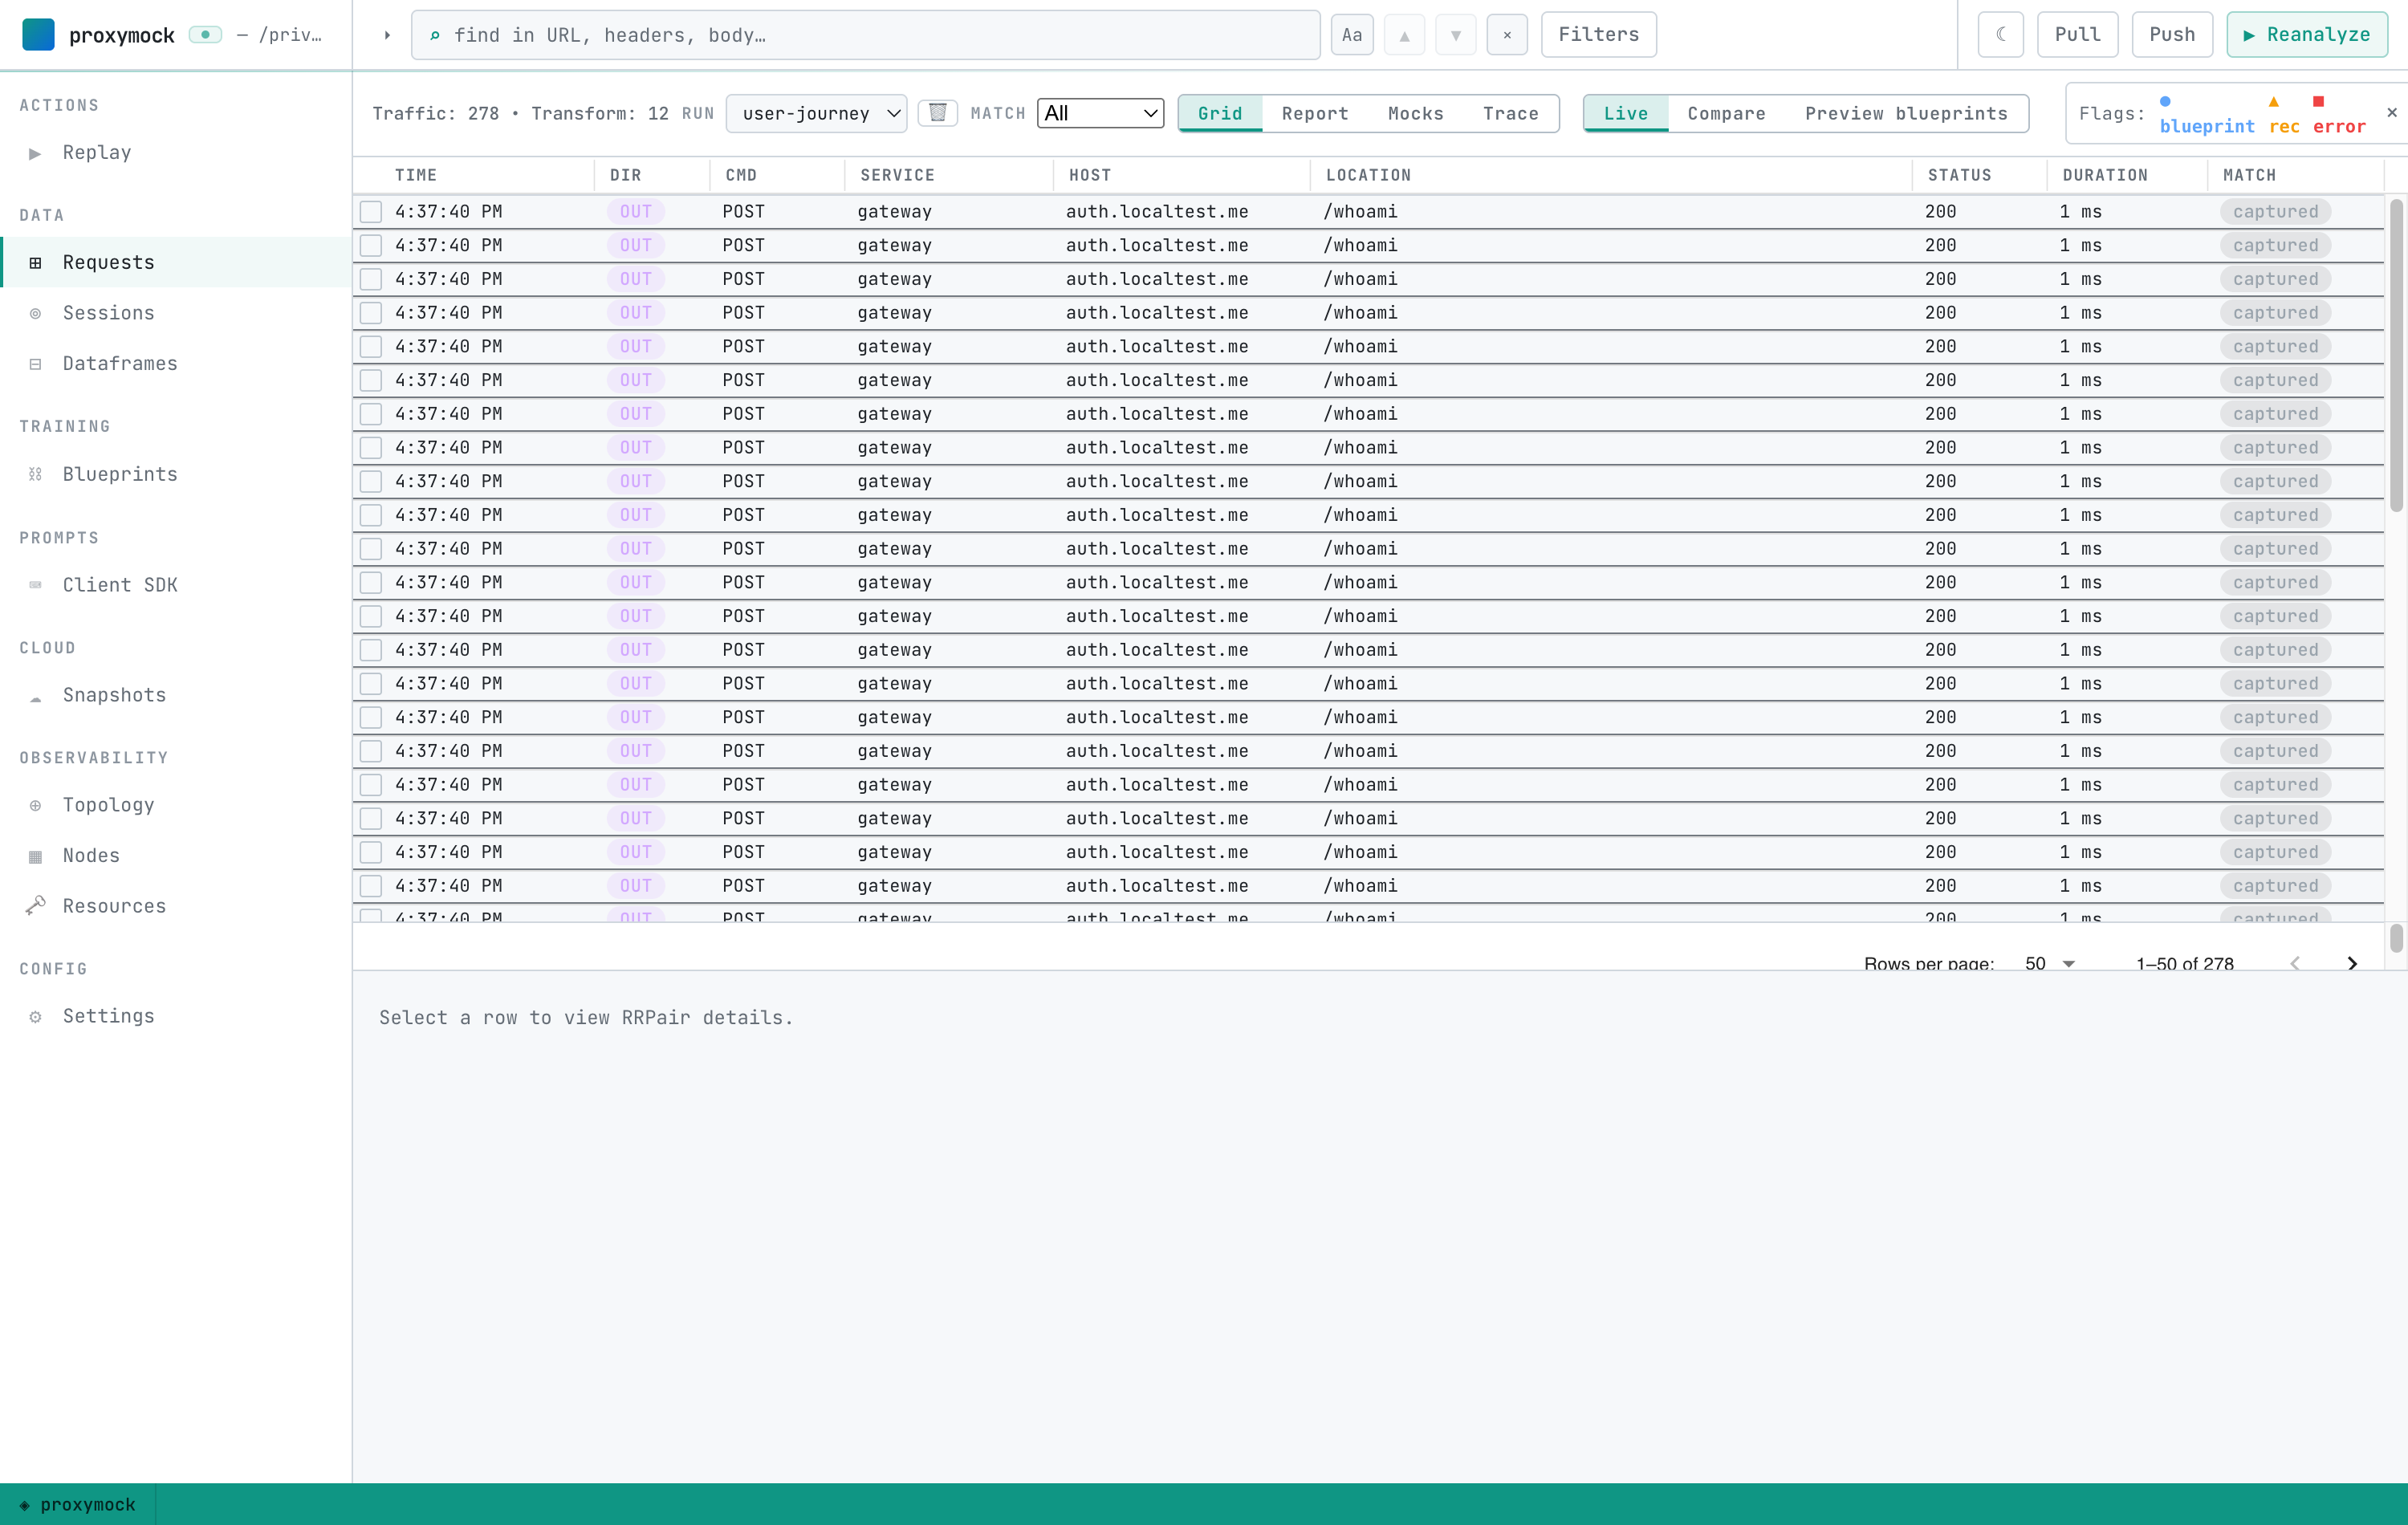2408x1525 pixels.
Task: Run Reanalyze
Action: 2306,35
